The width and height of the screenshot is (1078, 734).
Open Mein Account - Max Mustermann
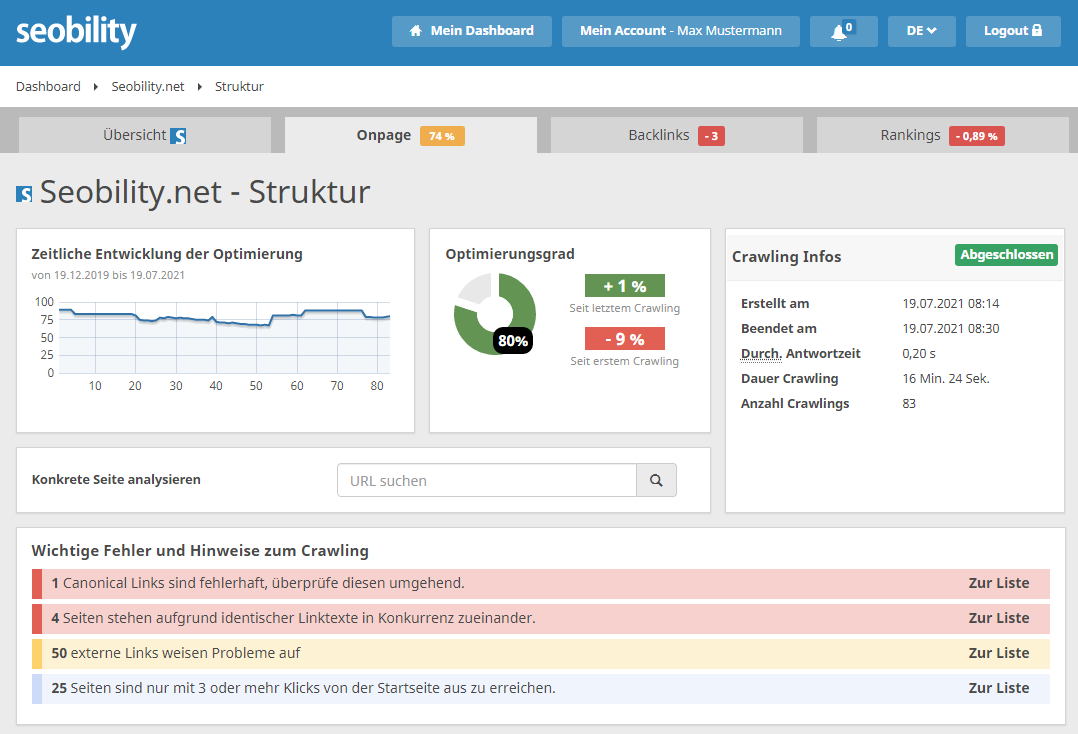tap(681, 31)
